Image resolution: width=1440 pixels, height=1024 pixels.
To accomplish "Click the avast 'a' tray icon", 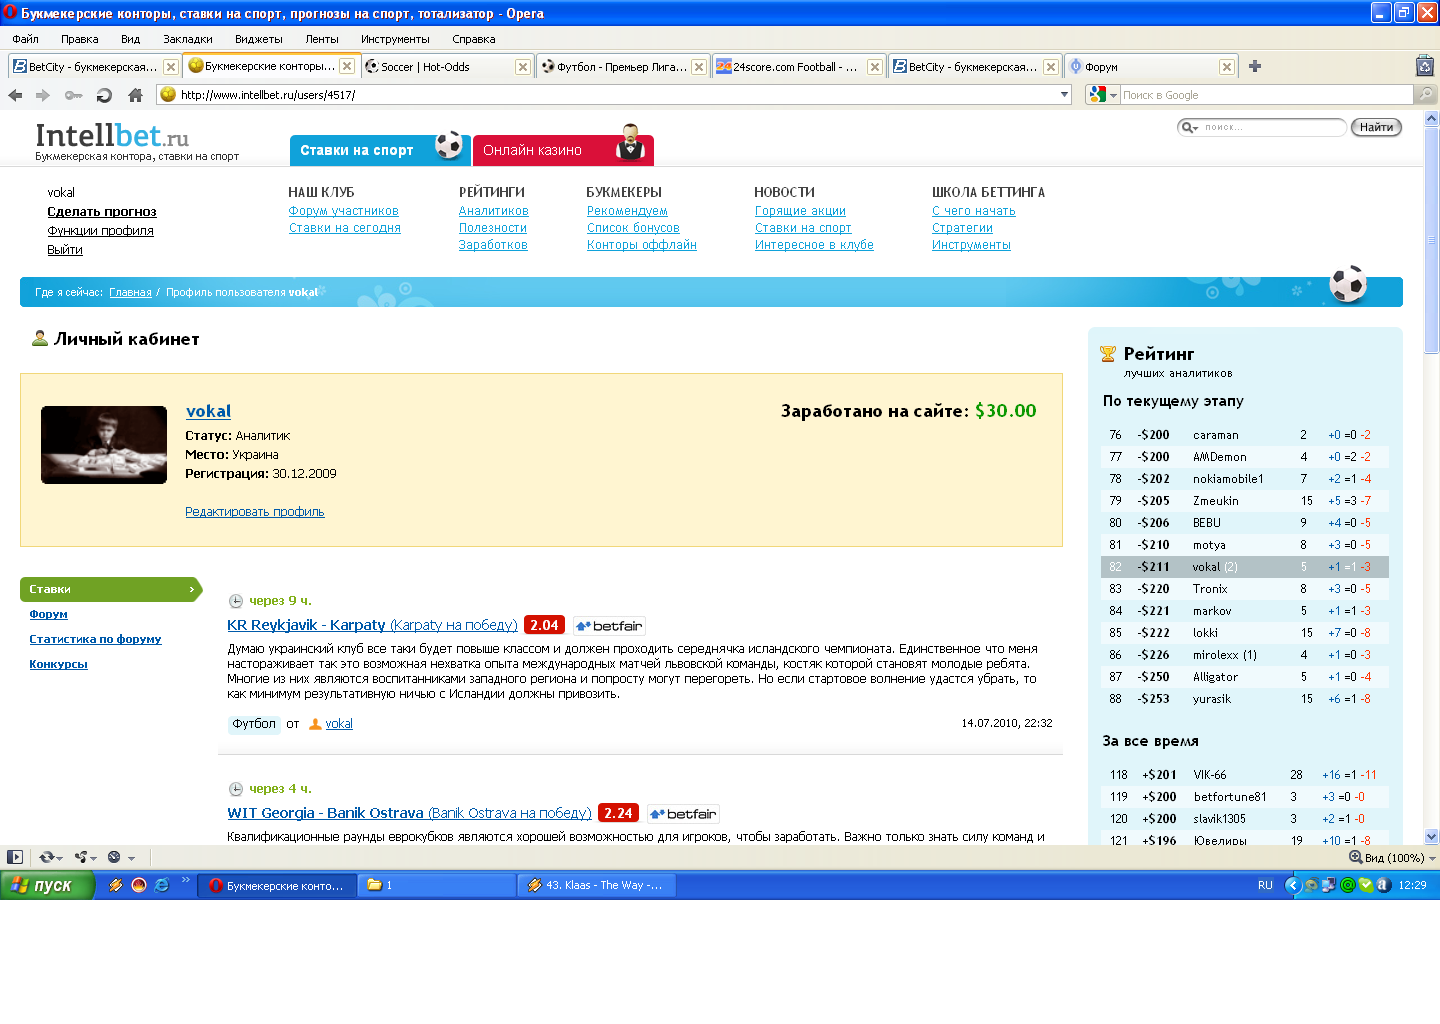I will (1383, 885).
